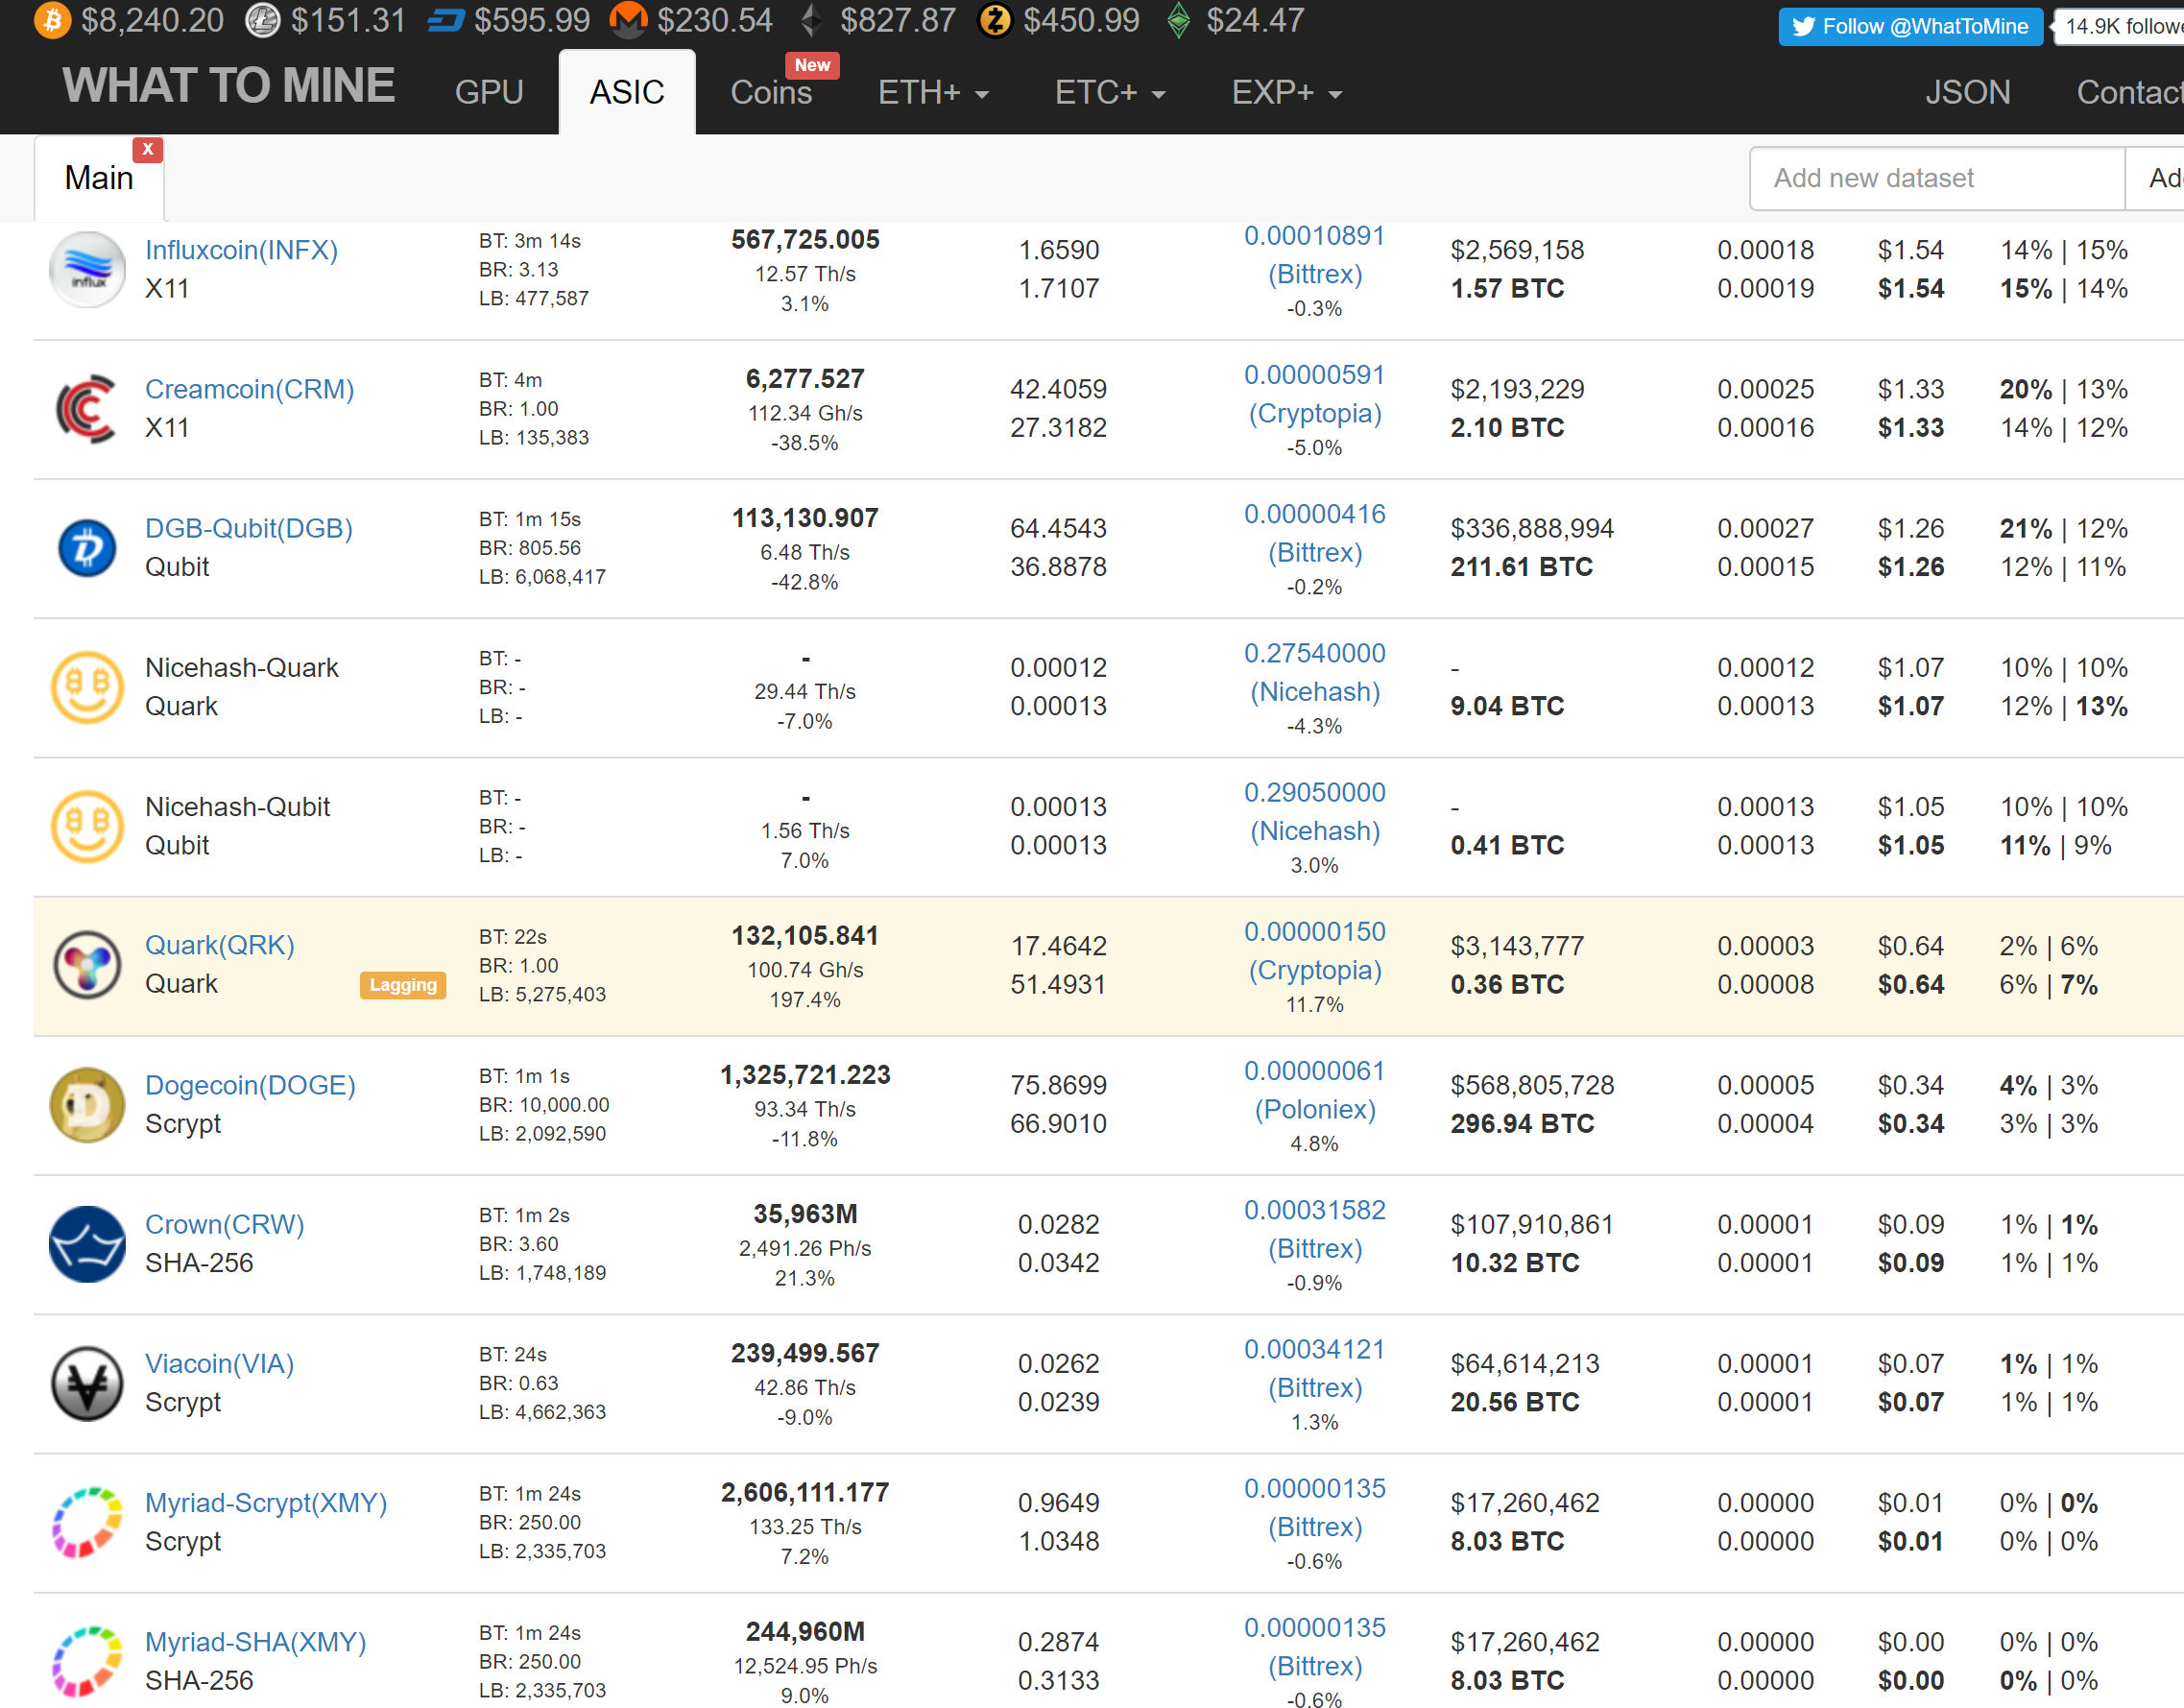
Task: Click the Myriad-SHA logo icon
Action: [x=87, y=1661]
